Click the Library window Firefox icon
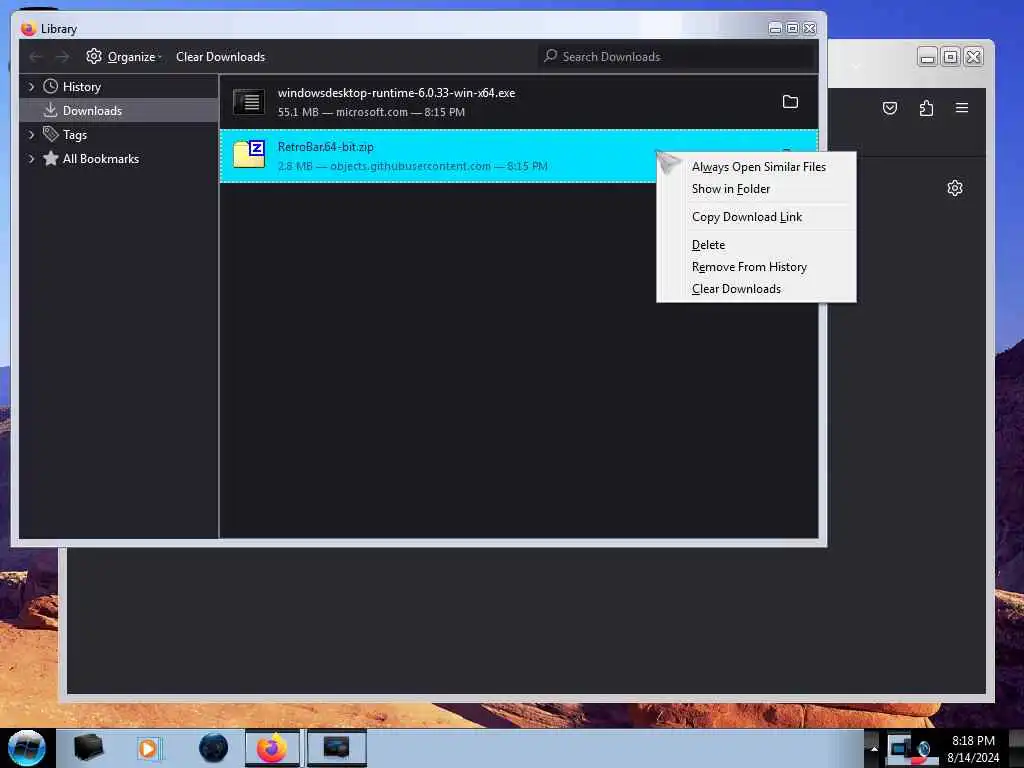 point(28,29)
